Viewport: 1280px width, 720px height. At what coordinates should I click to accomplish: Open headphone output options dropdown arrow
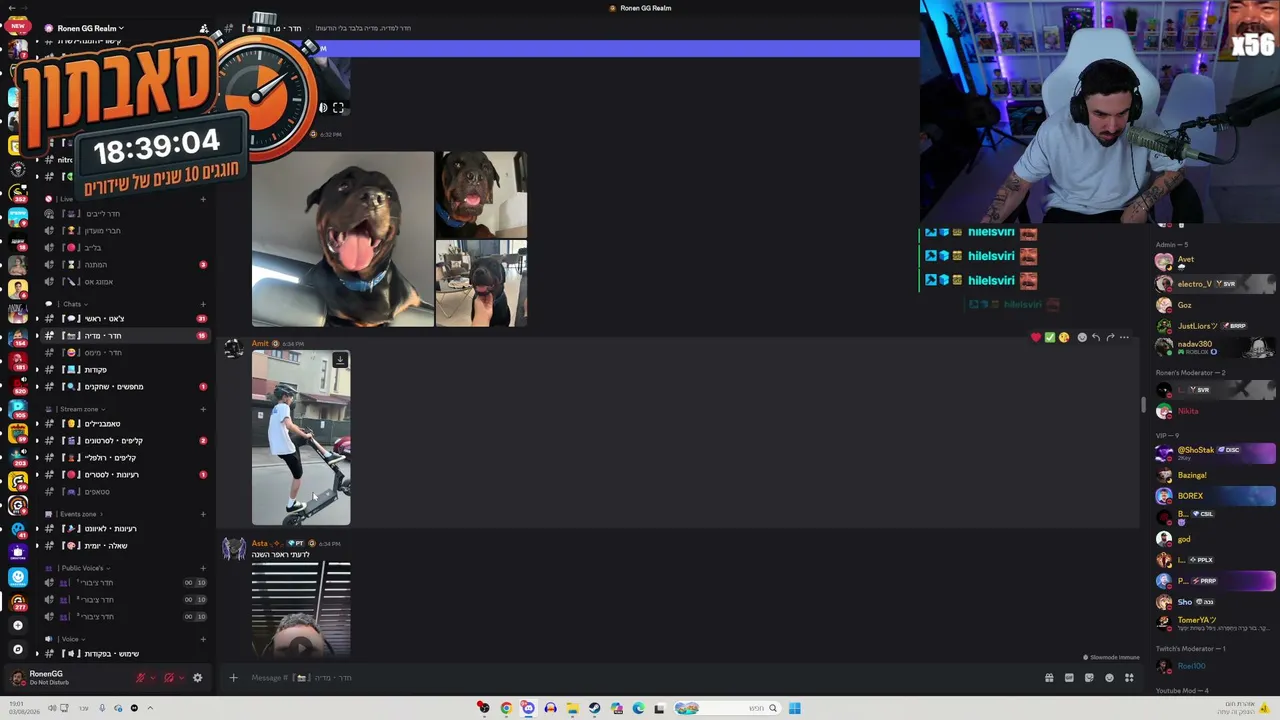180,678
